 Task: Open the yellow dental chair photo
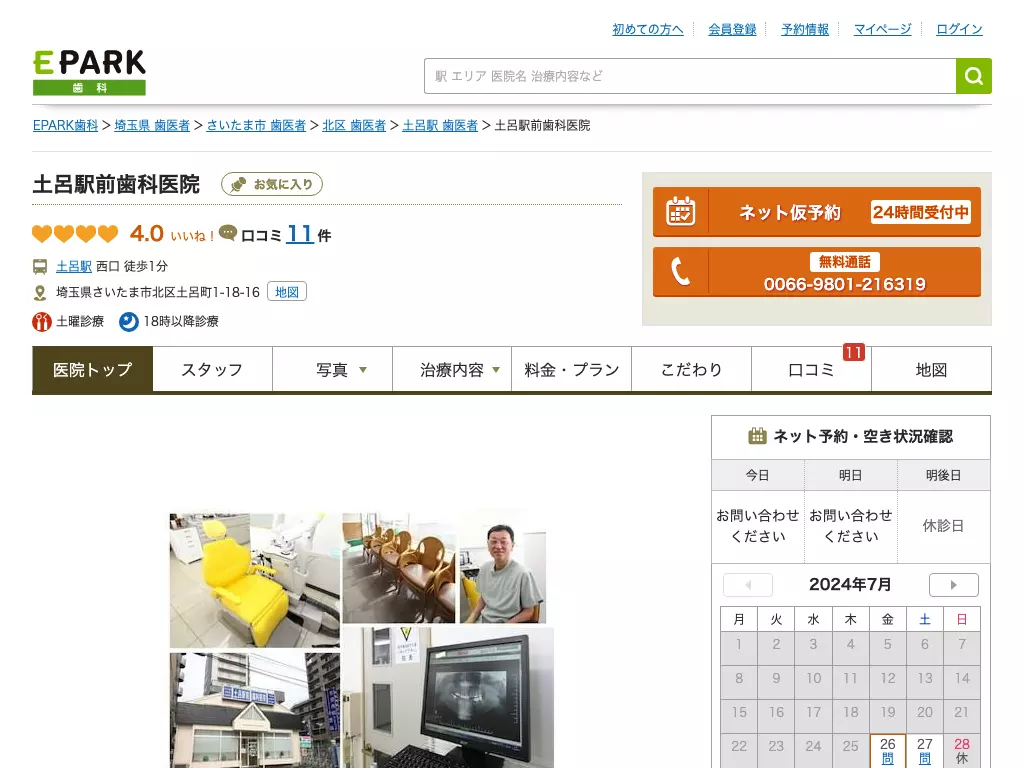coord(255,580)
